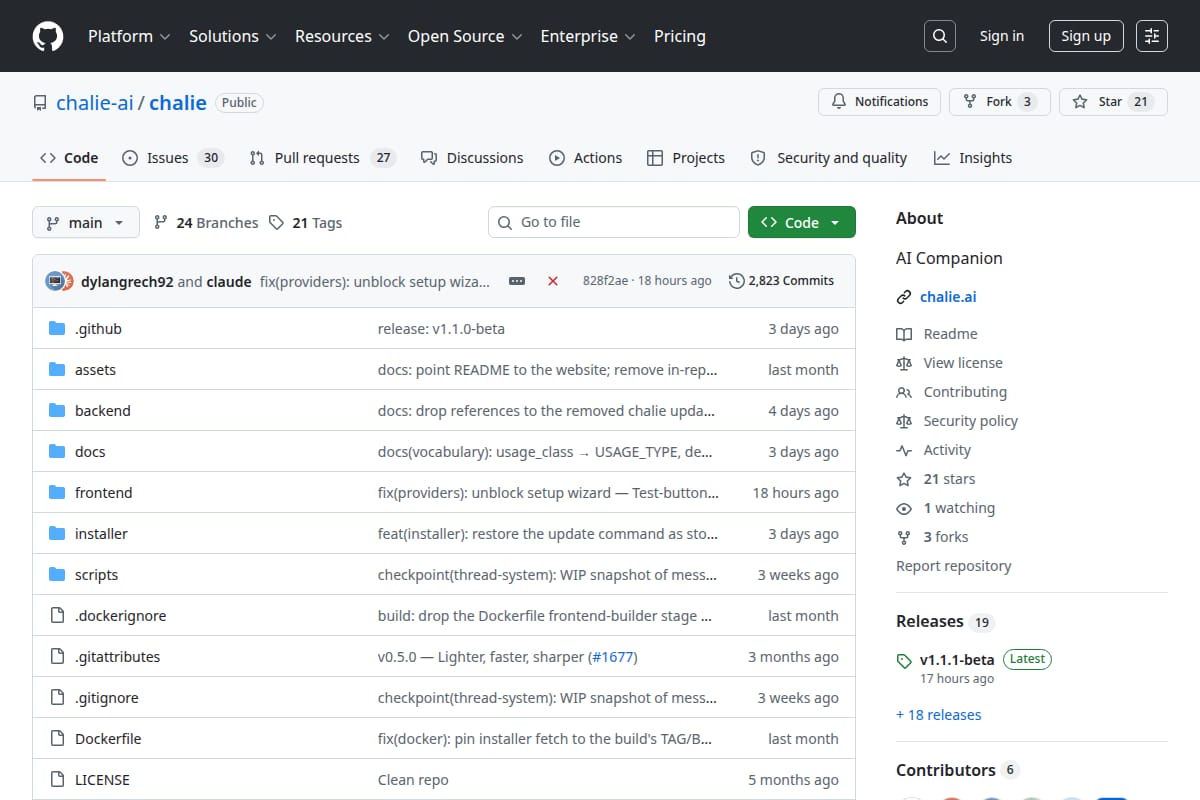Open the Actions tab
Image resolution: width=1200 pixels, height=800 pixels.
tap(586, 158)
